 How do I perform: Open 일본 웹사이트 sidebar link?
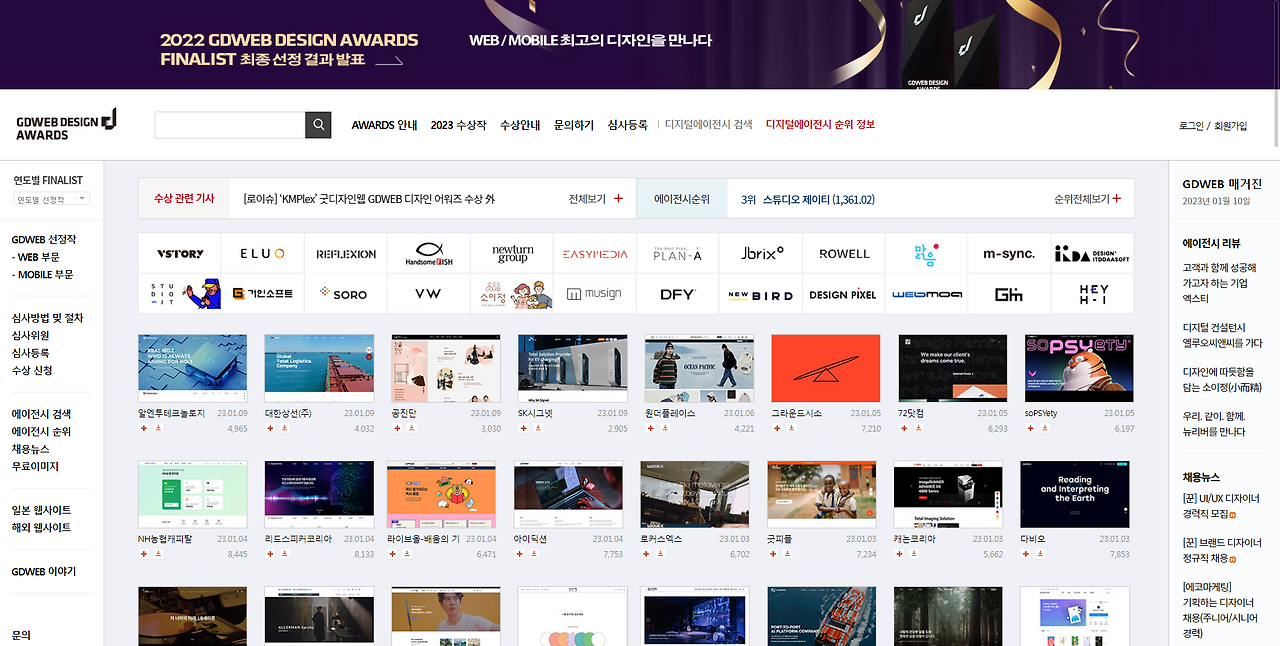pyautogui.click(x=41, y=510)
